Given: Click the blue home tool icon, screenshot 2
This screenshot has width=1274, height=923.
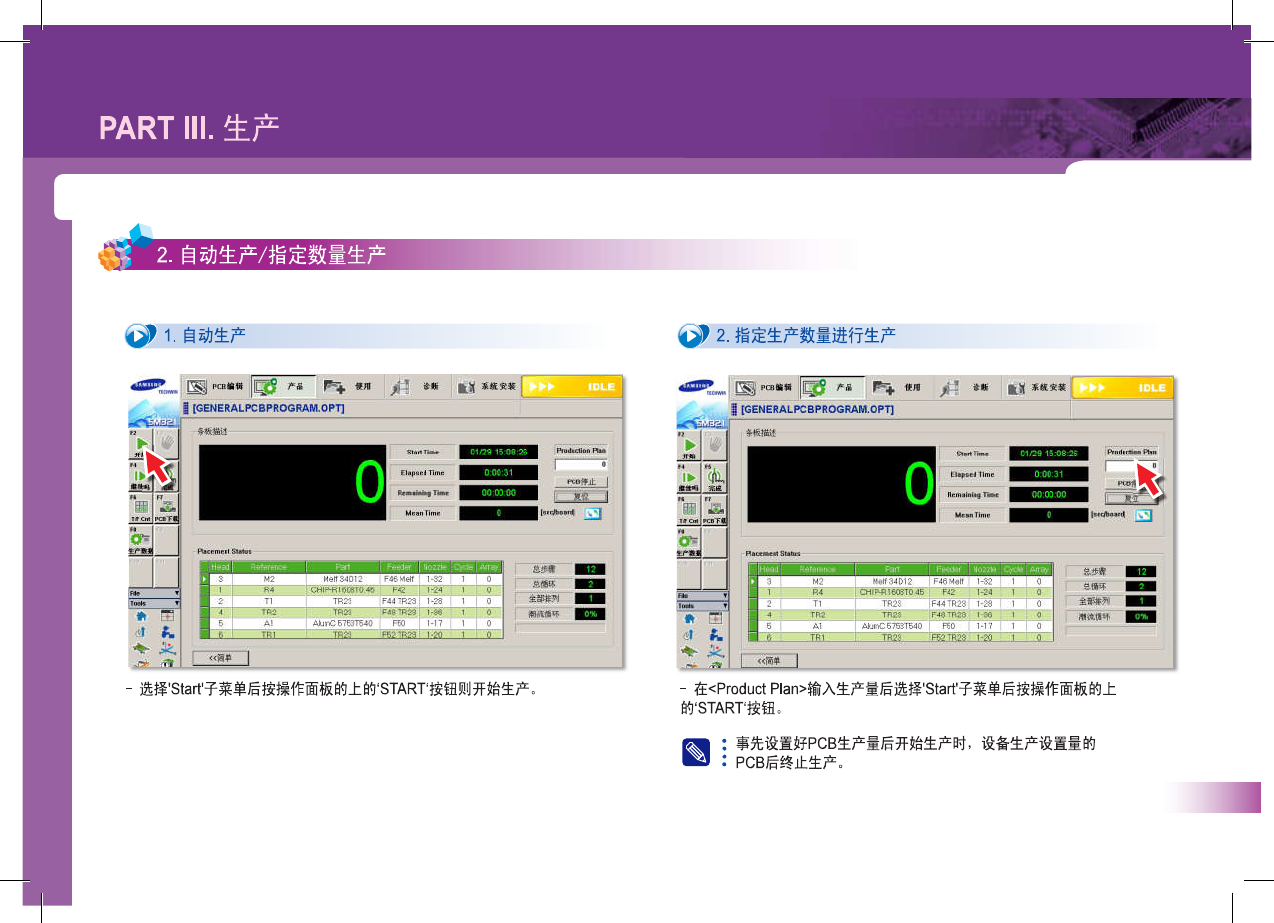Looking at the screenshot, I should click(689, 618).
